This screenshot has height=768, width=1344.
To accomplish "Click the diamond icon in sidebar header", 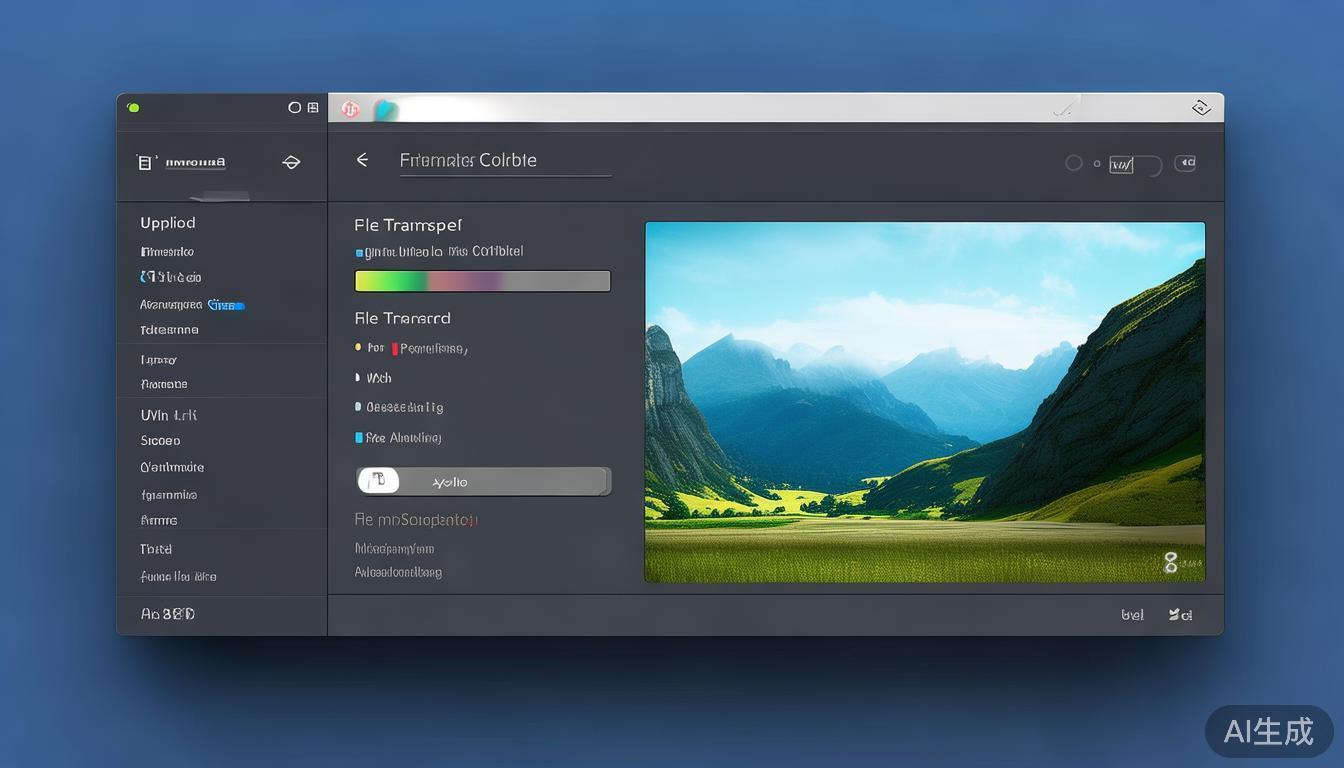I will pyautogui.click(x=291, y=162).
